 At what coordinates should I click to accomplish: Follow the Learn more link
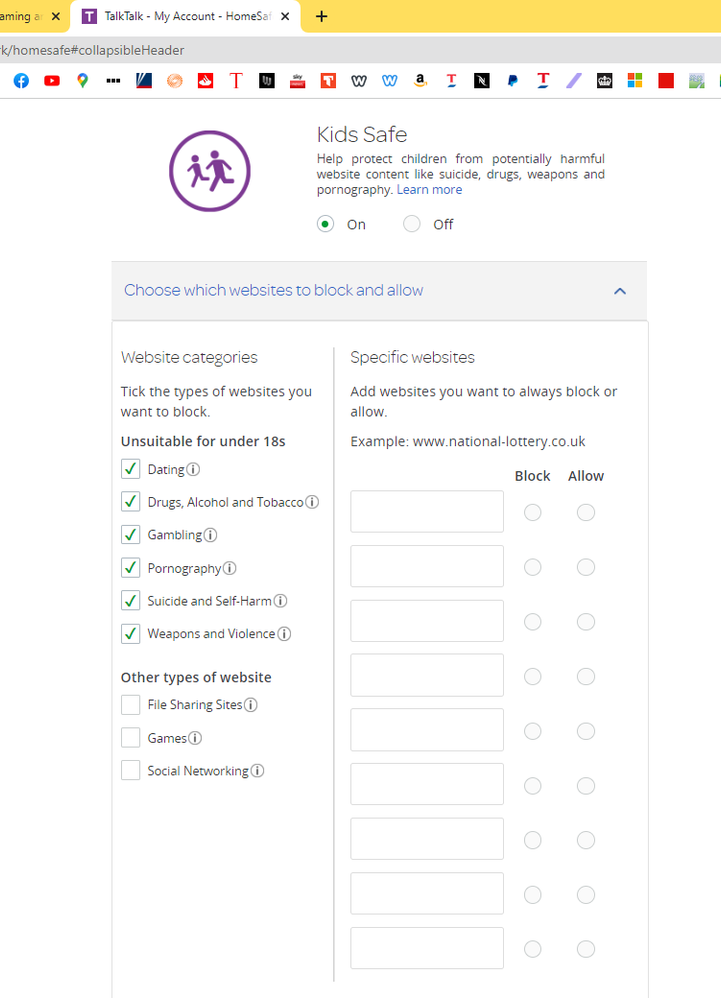[x=429, y=190]
